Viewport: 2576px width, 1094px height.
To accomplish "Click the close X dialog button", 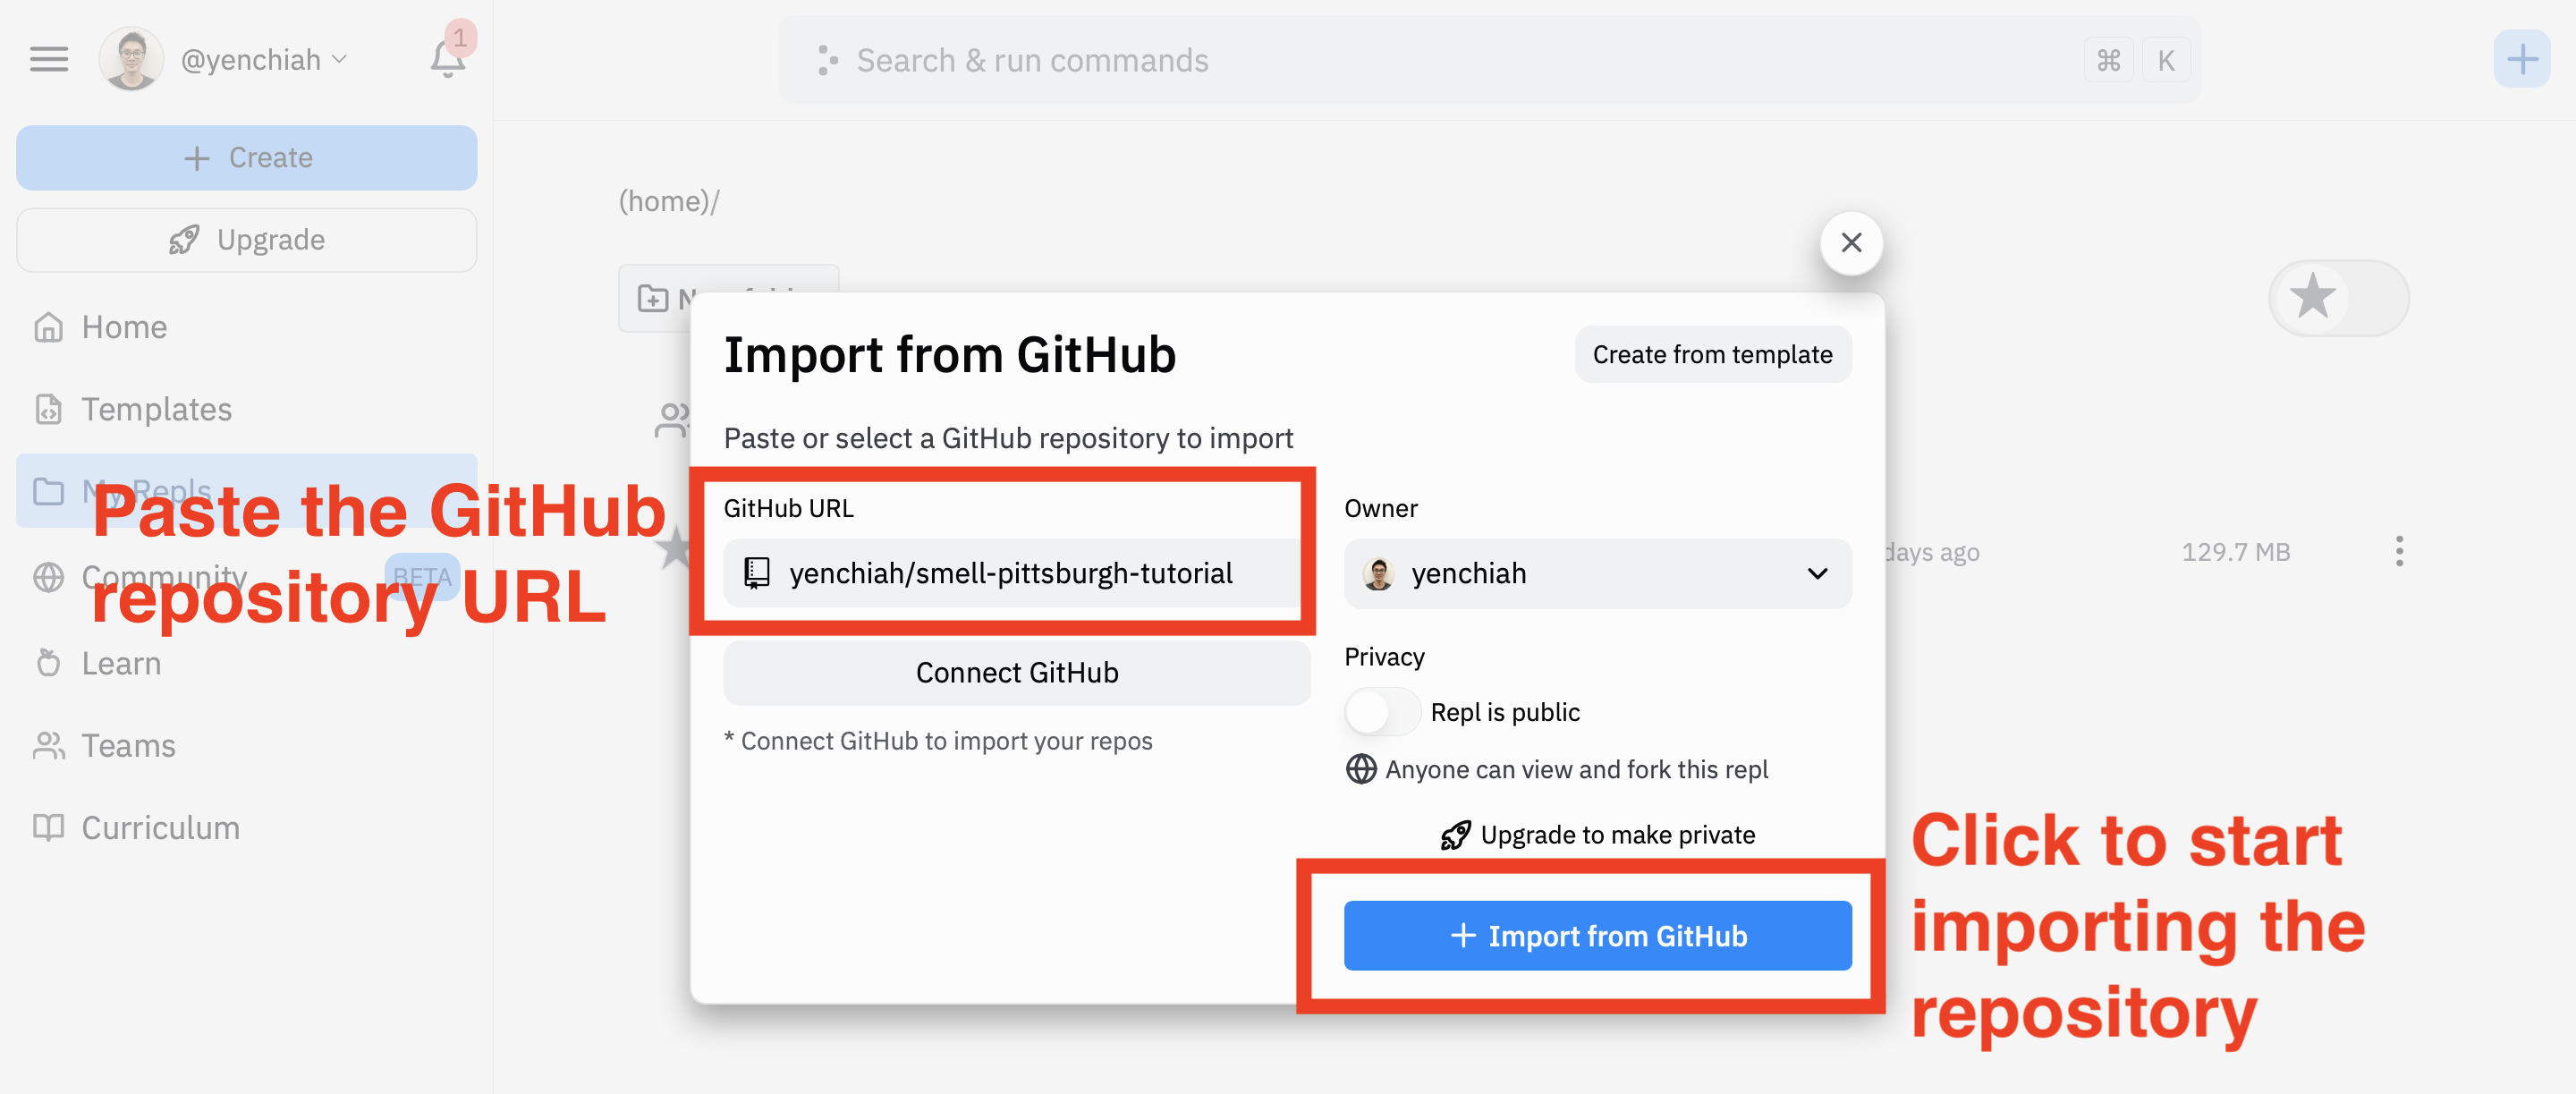I will (x=1851, y=242).
